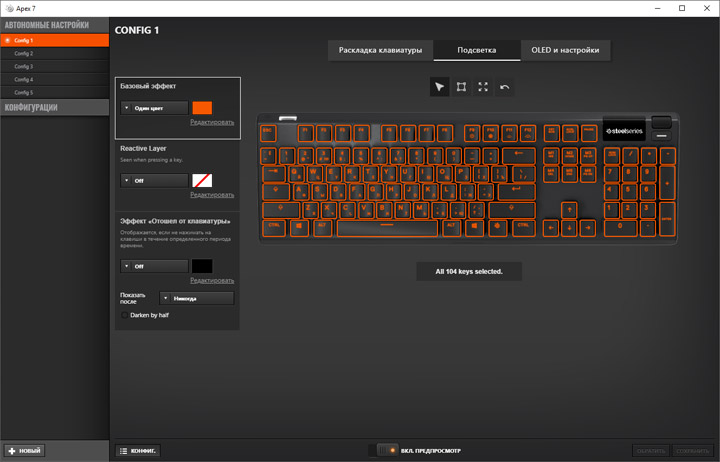Select Config 3 in sidebar
The width and height of the screenshot is (720, 462).
coord(55,67)
